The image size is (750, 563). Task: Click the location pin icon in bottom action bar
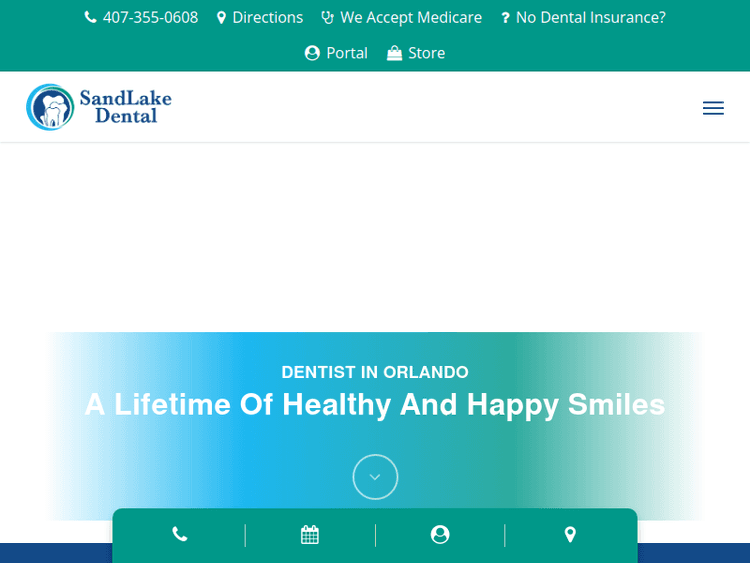click(570, 534)
